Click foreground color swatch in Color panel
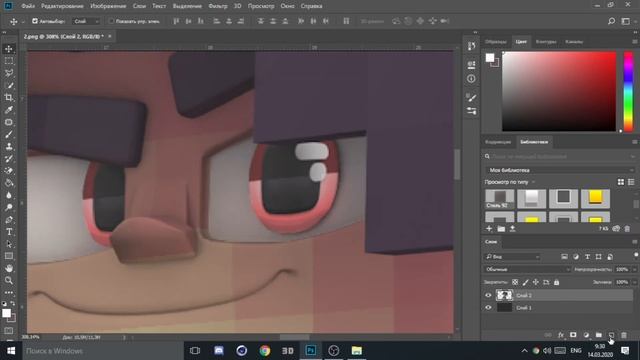The height and width of the screenshot is (360, 640). click(x=490, y=58)
